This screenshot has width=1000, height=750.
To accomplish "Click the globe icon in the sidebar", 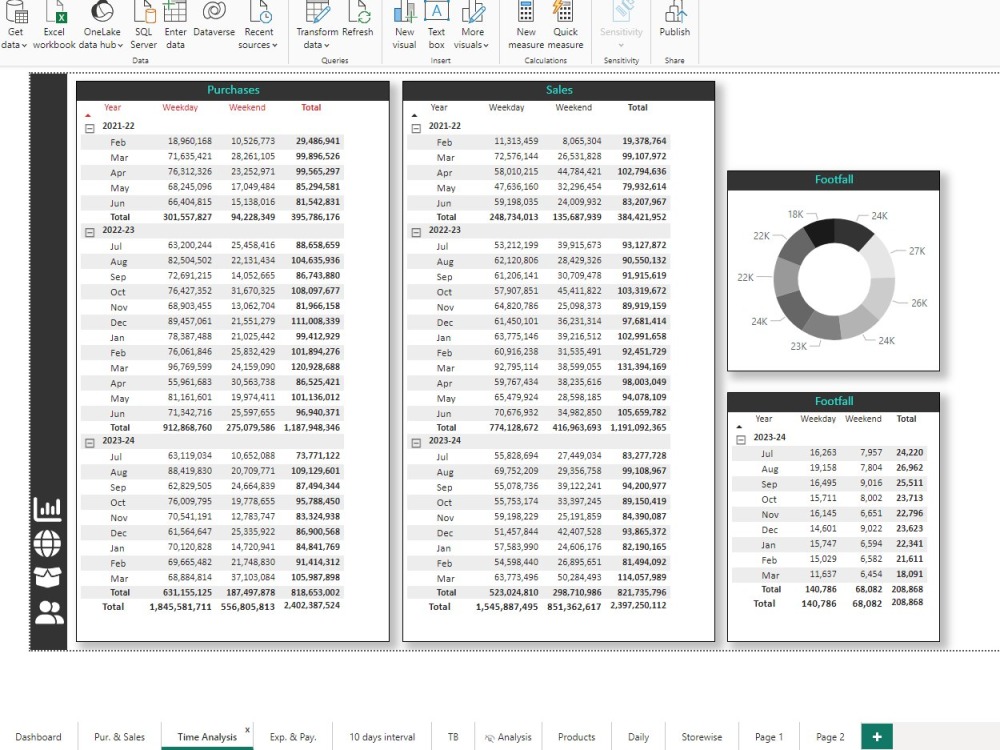I will [x=47, y=545].
